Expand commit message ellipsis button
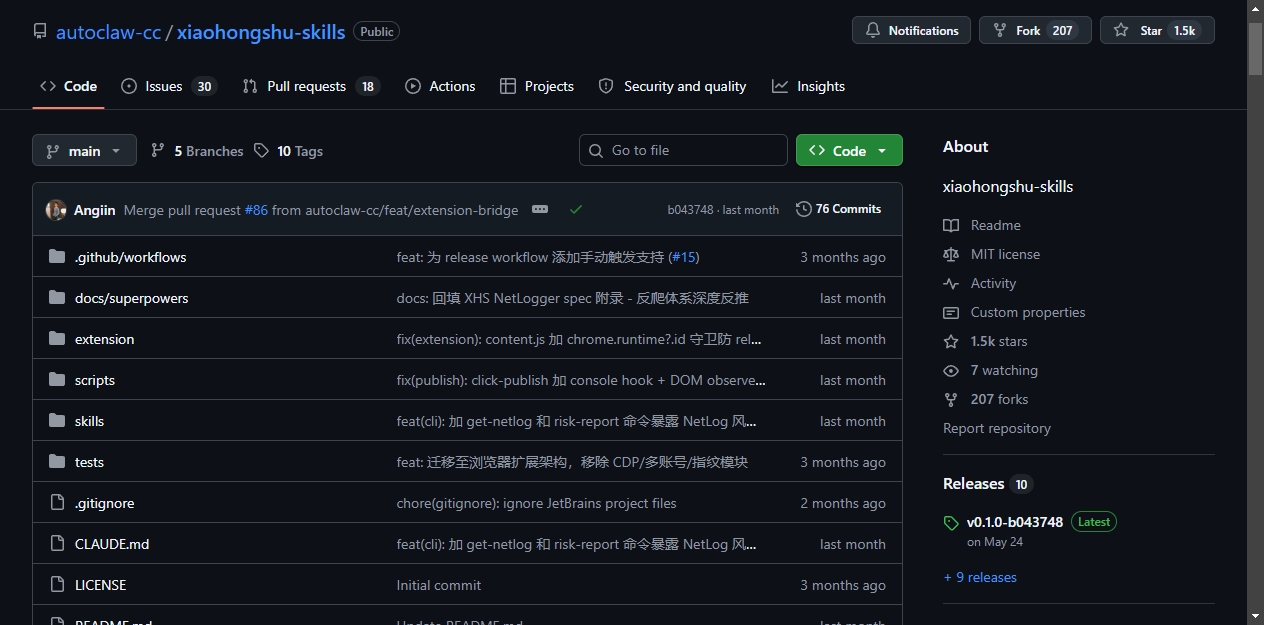Image resolution: width=1264 pixels, height=625 pixels. tap(540, 210)
